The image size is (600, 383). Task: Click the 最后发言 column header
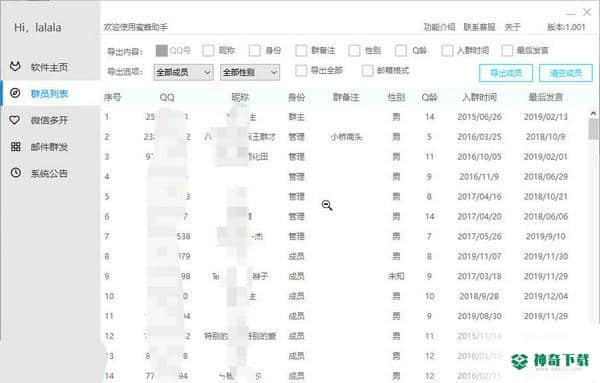tap(546, 97)
